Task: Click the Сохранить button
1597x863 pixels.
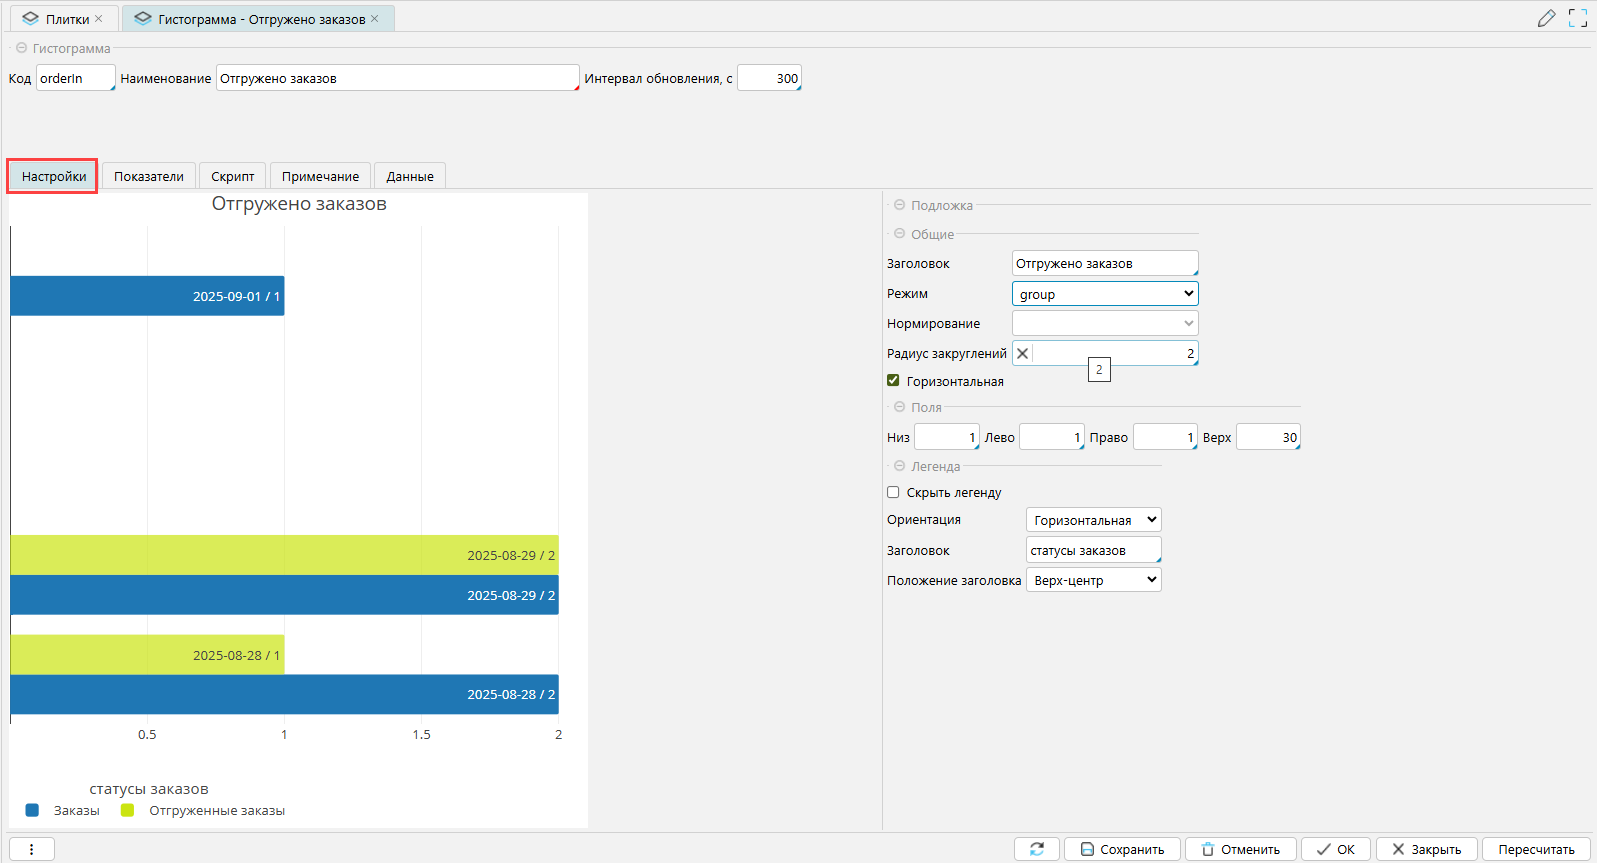Action: [x=1122, y=849]
